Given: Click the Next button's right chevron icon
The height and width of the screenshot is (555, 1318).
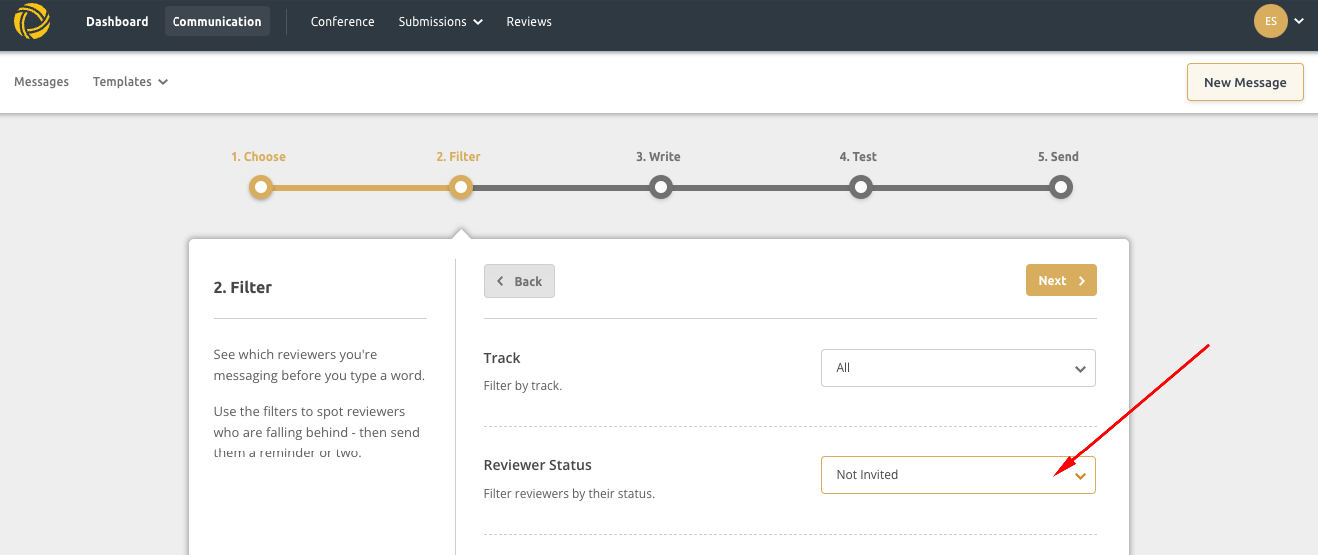Looking at the screenshot, I should [1082, 281].
